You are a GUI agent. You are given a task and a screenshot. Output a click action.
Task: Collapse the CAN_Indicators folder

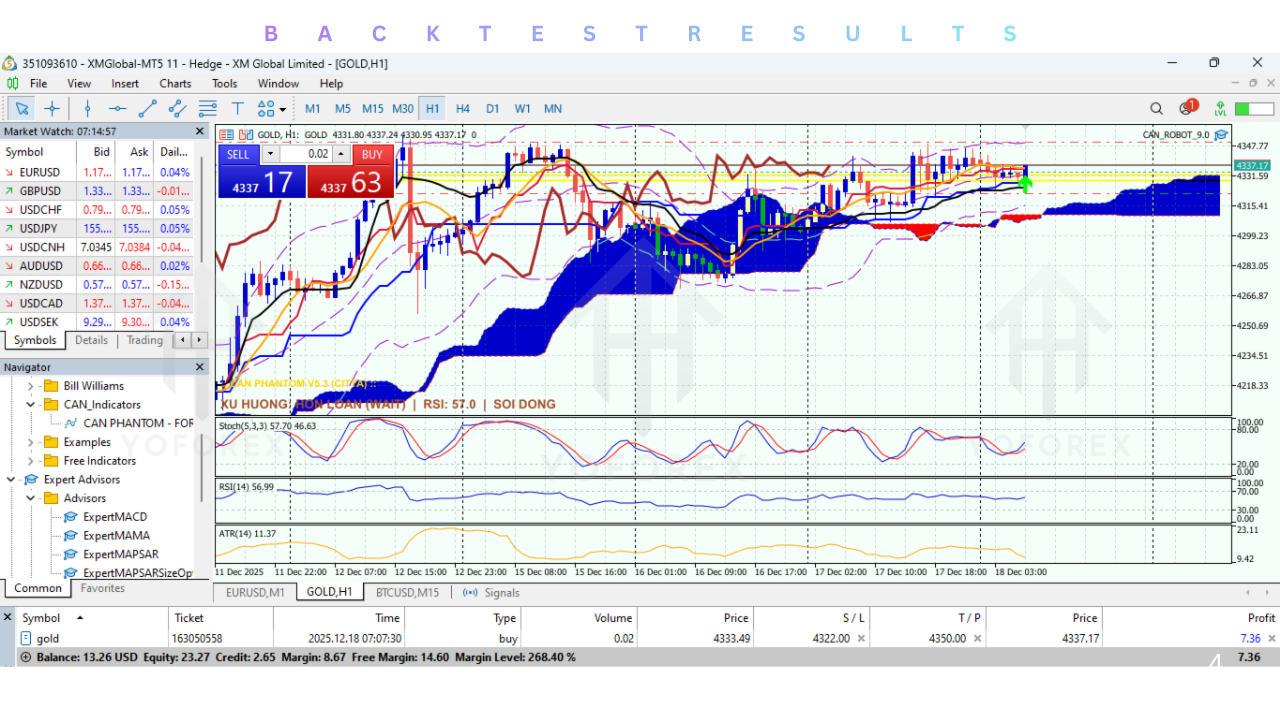(30, 405)
